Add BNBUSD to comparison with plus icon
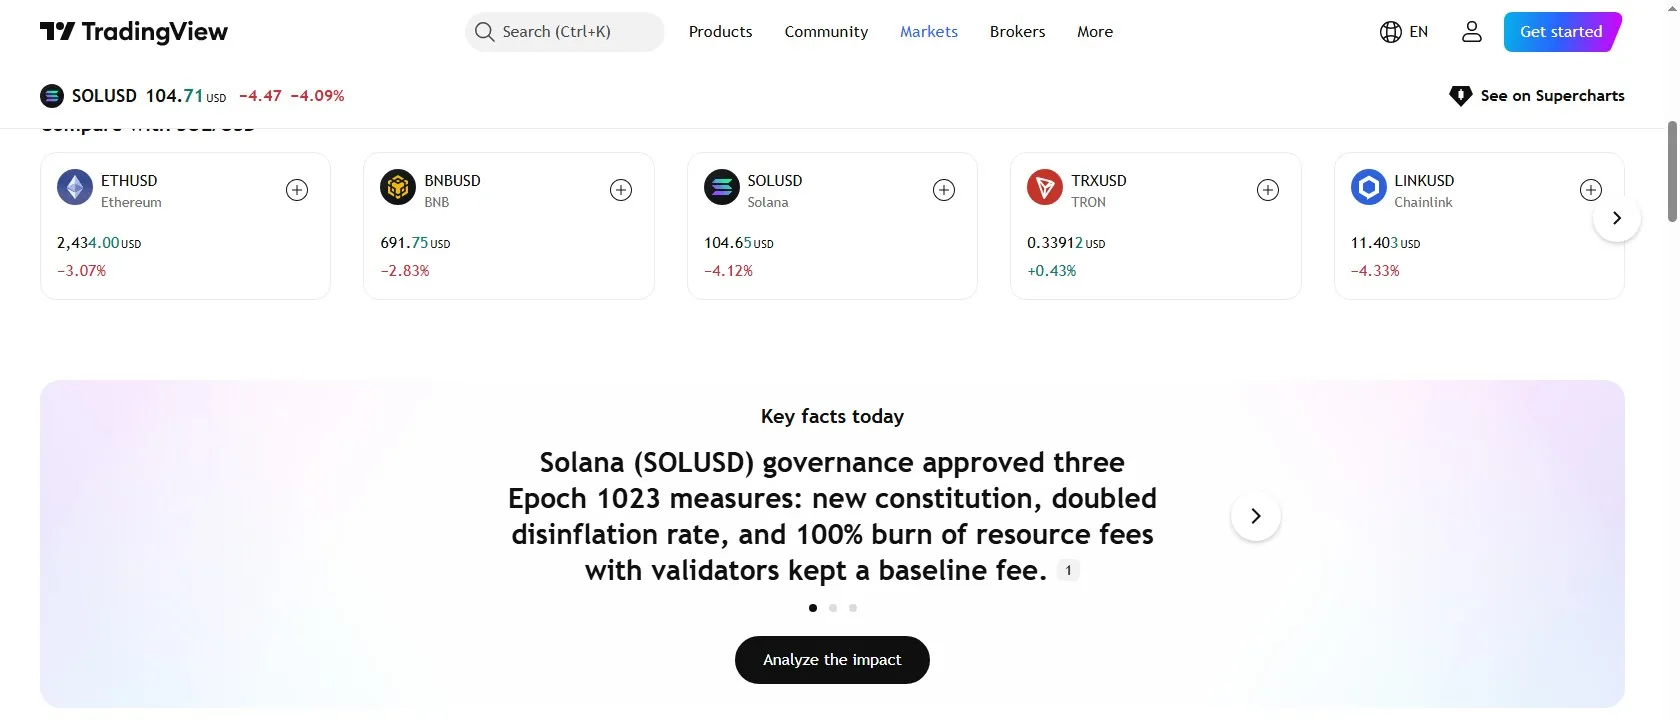This screenshot has height=720, width=1680. pos(621,190)
